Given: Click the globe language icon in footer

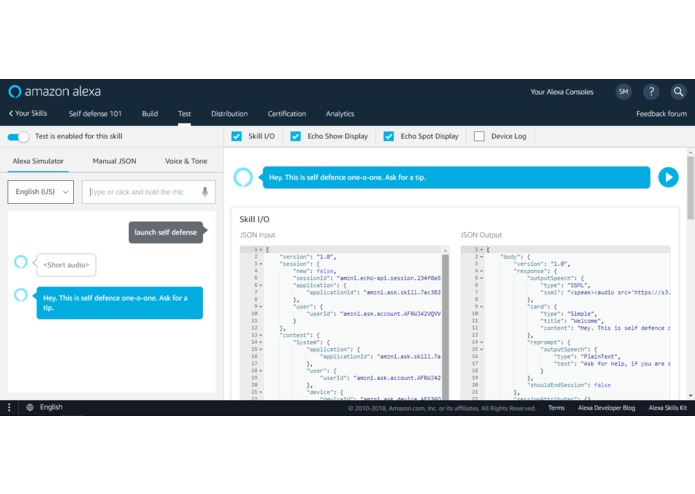Looking at the screenshot, I should [x=30, y=408].
